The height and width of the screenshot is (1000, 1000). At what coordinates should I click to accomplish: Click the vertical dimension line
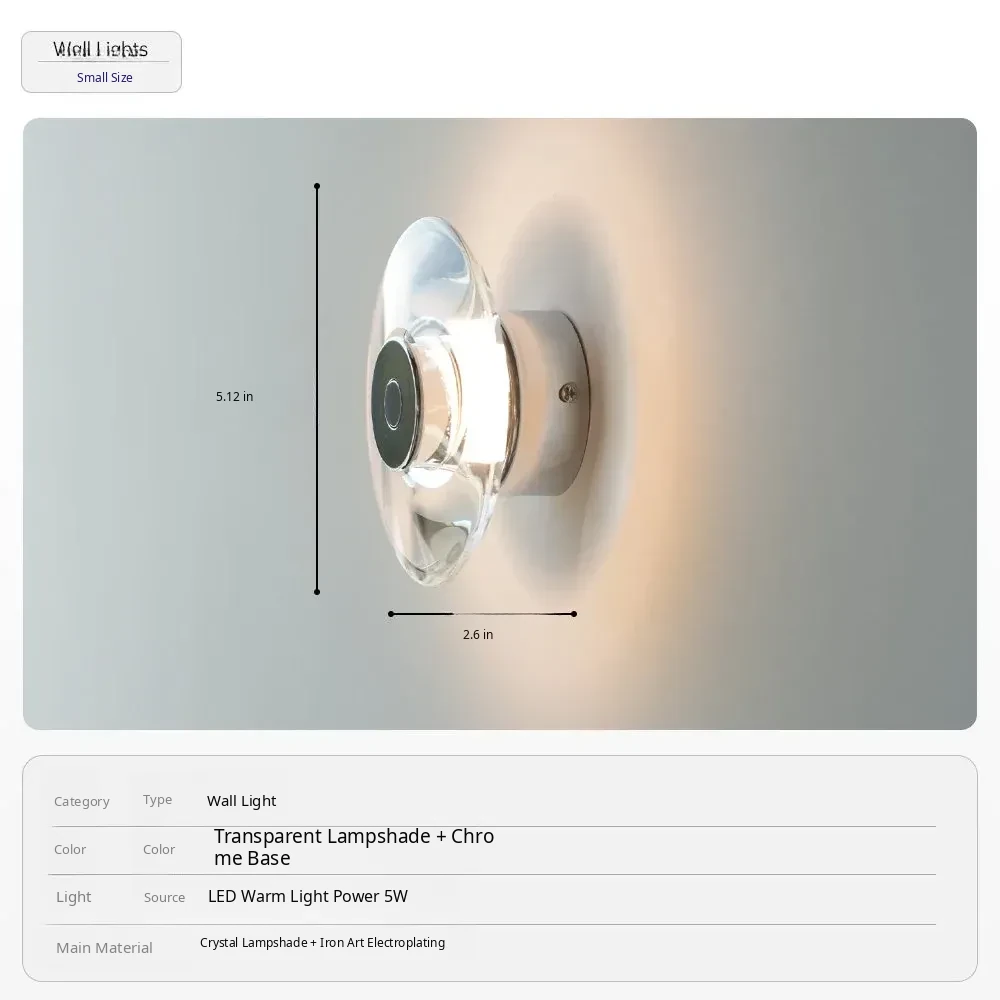click(x=317, y=389)
